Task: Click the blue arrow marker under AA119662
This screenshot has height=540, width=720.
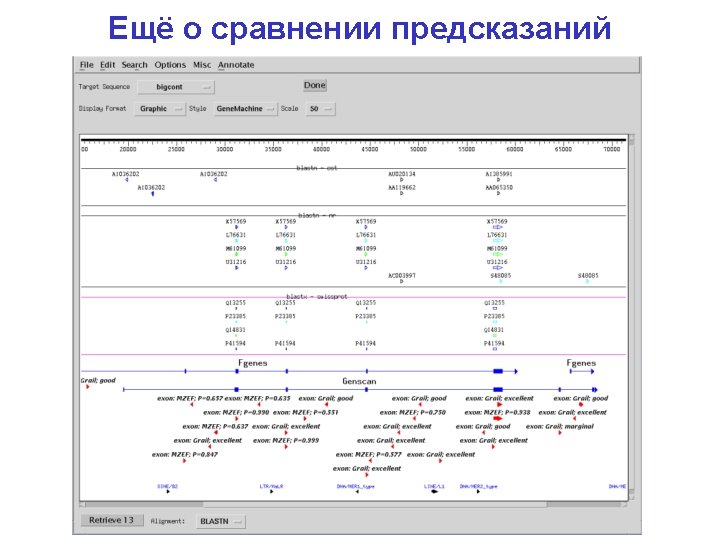Action: coord(401,193)
